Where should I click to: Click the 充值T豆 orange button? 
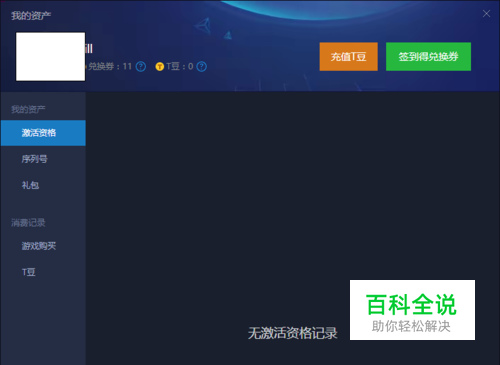pyautogui.click(x=348, y=56)
